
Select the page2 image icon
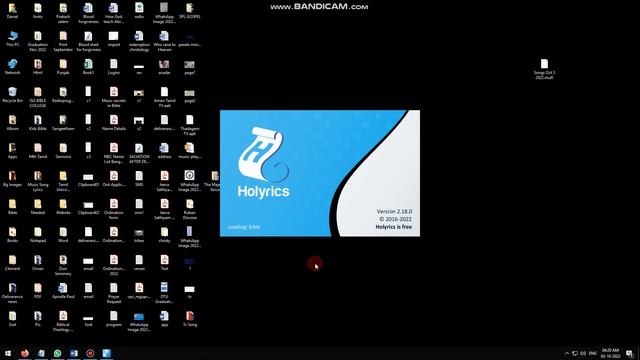190,95
